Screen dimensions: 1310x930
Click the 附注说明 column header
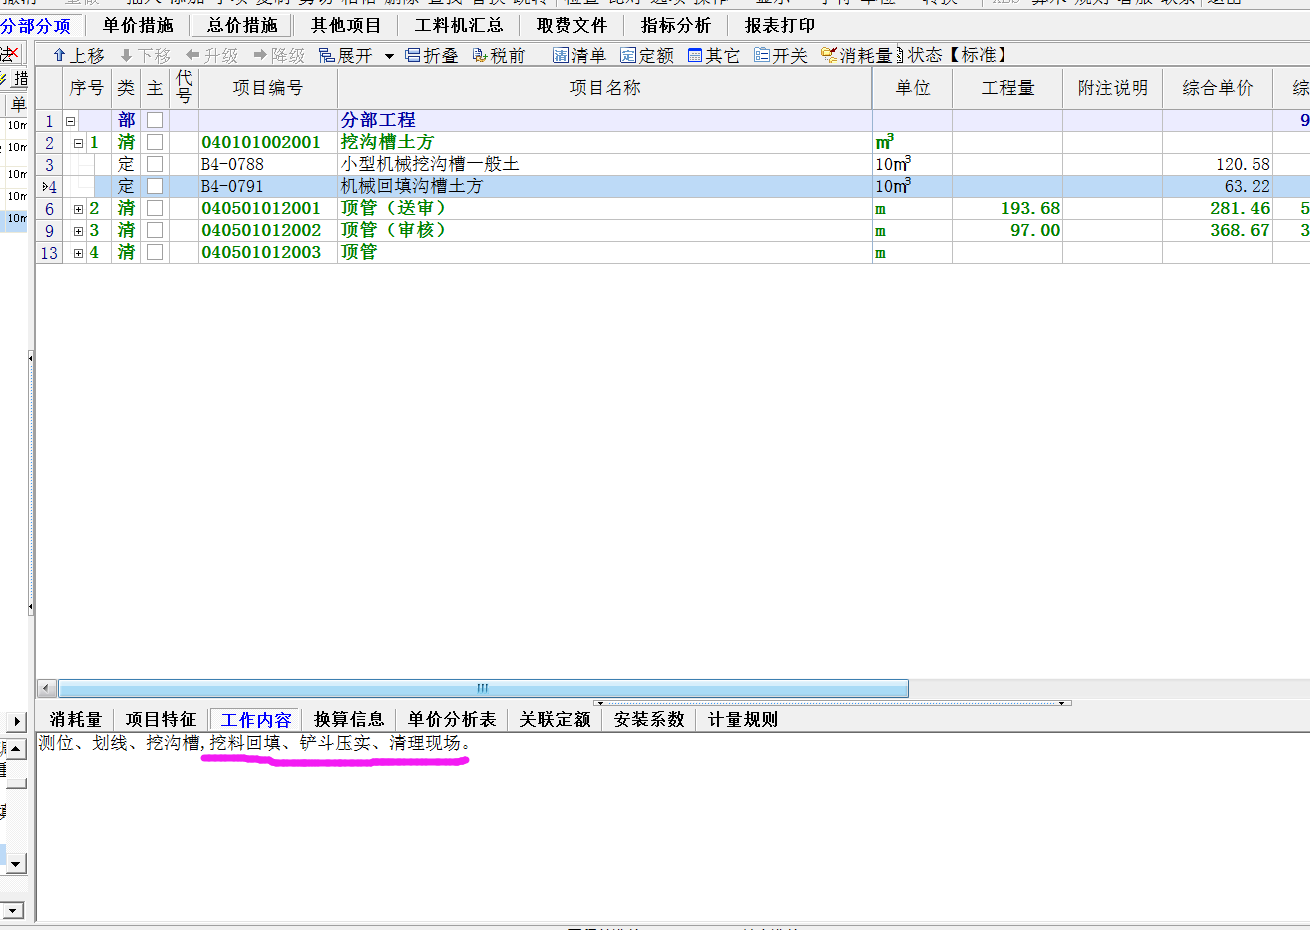tap(1113, 88)
